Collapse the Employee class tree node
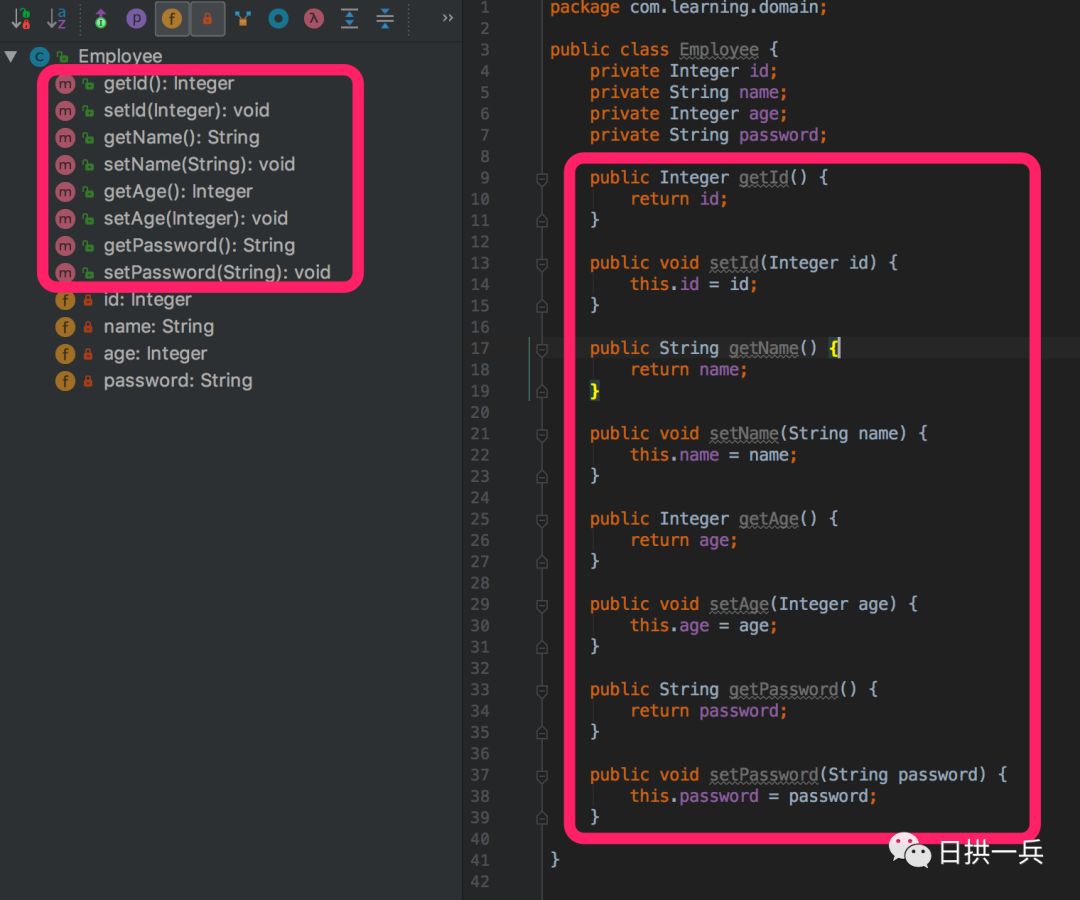1080x900 pixels. point(11,56)
